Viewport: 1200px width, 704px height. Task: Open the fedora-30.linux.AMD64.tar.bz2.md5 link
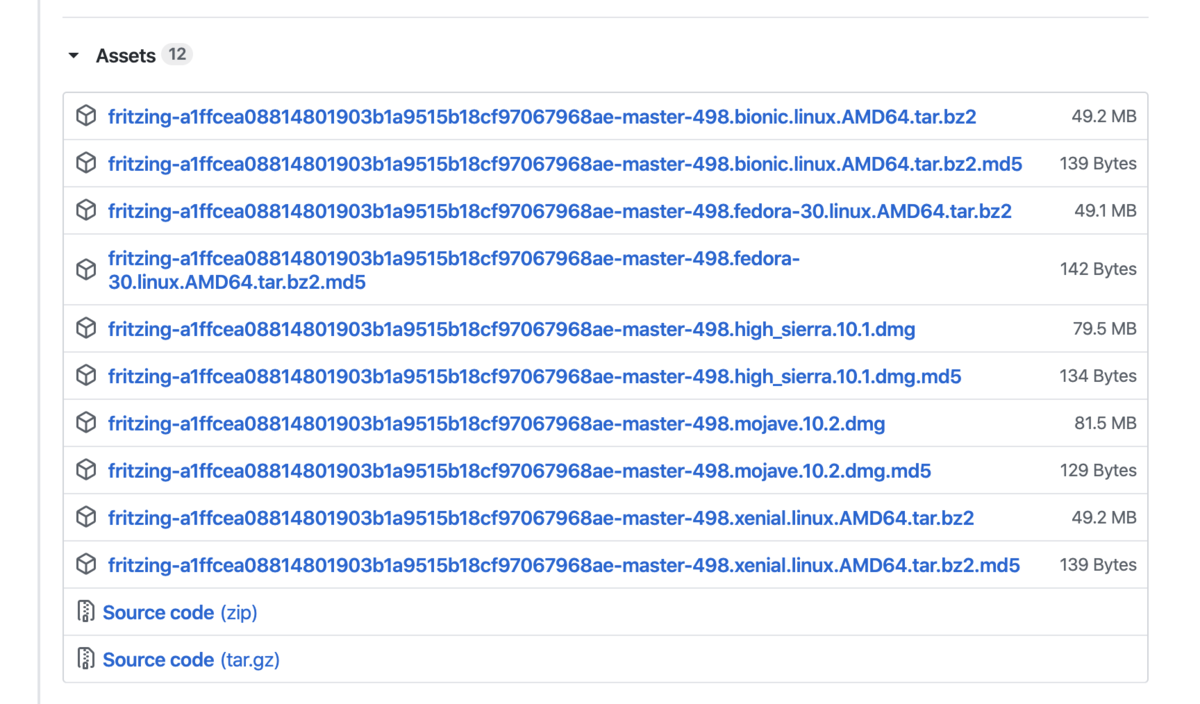454,270
